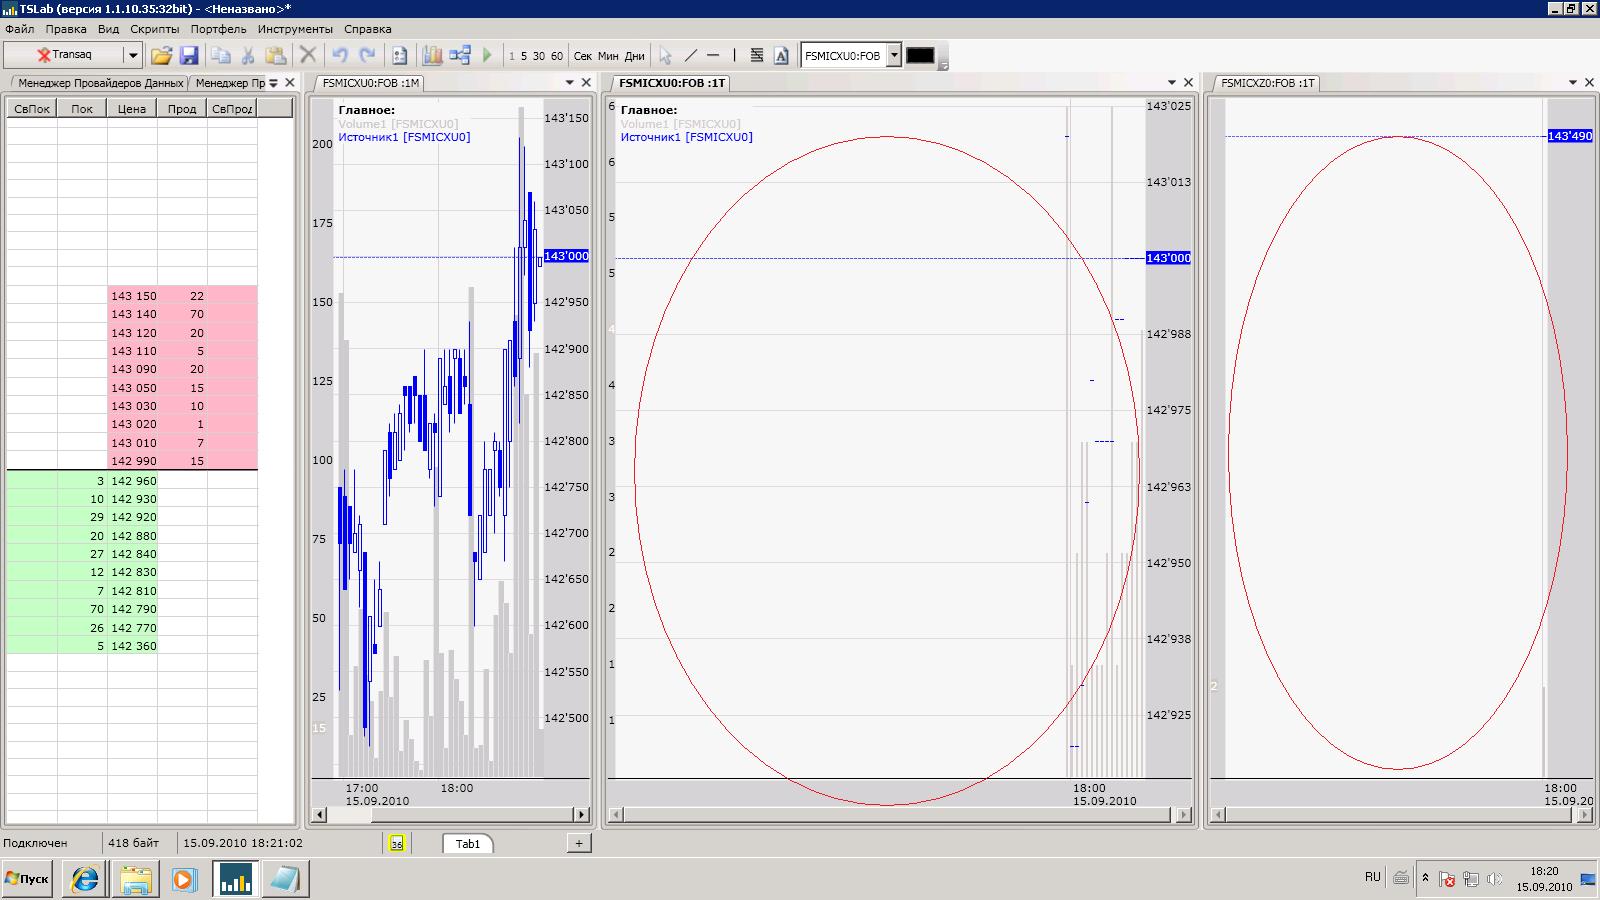1600x900 pixels.
Task: Click the undo arrow icon
Action: 340,56
